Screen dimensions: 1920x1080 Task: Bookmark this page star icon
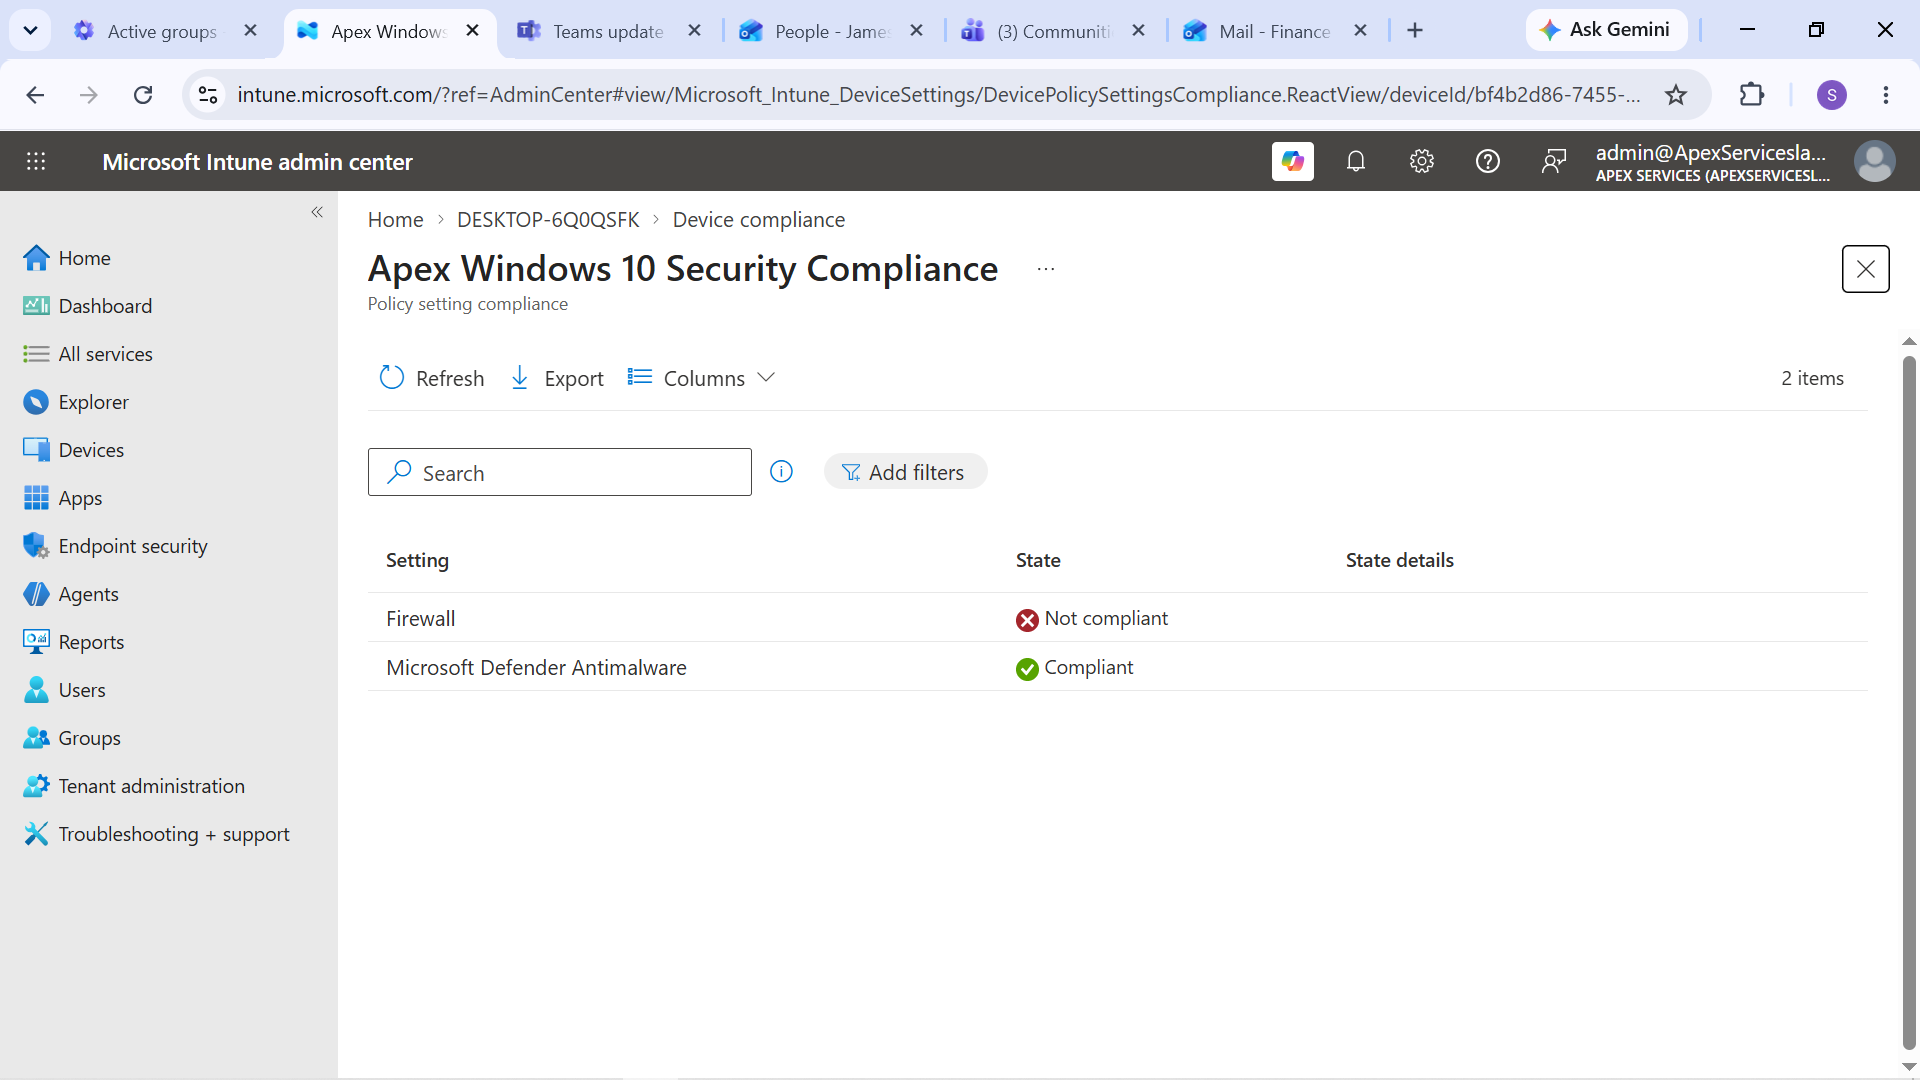click(1676, 95)
